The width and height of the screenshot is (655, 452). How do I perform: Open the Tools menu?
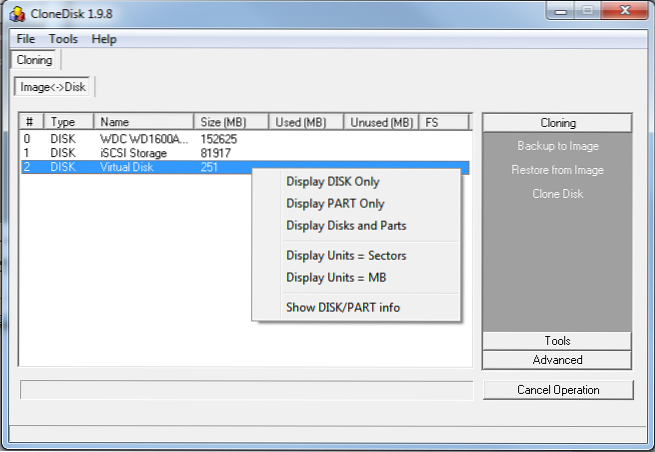63,39
